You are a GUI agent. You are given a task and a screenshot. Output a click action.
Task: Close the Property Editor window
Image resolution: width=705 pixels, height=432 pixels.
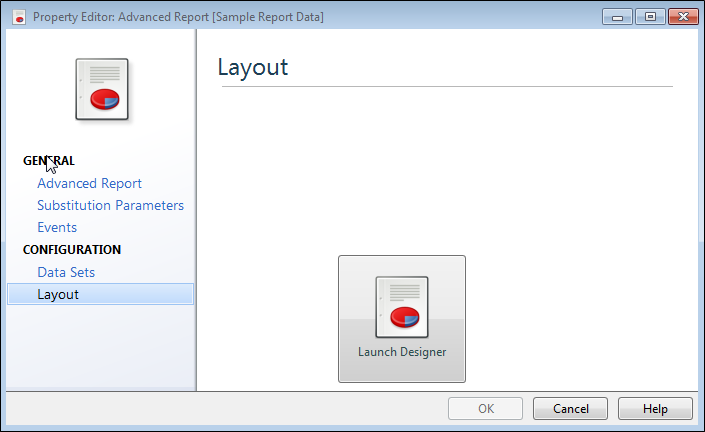tap(683, 17)
